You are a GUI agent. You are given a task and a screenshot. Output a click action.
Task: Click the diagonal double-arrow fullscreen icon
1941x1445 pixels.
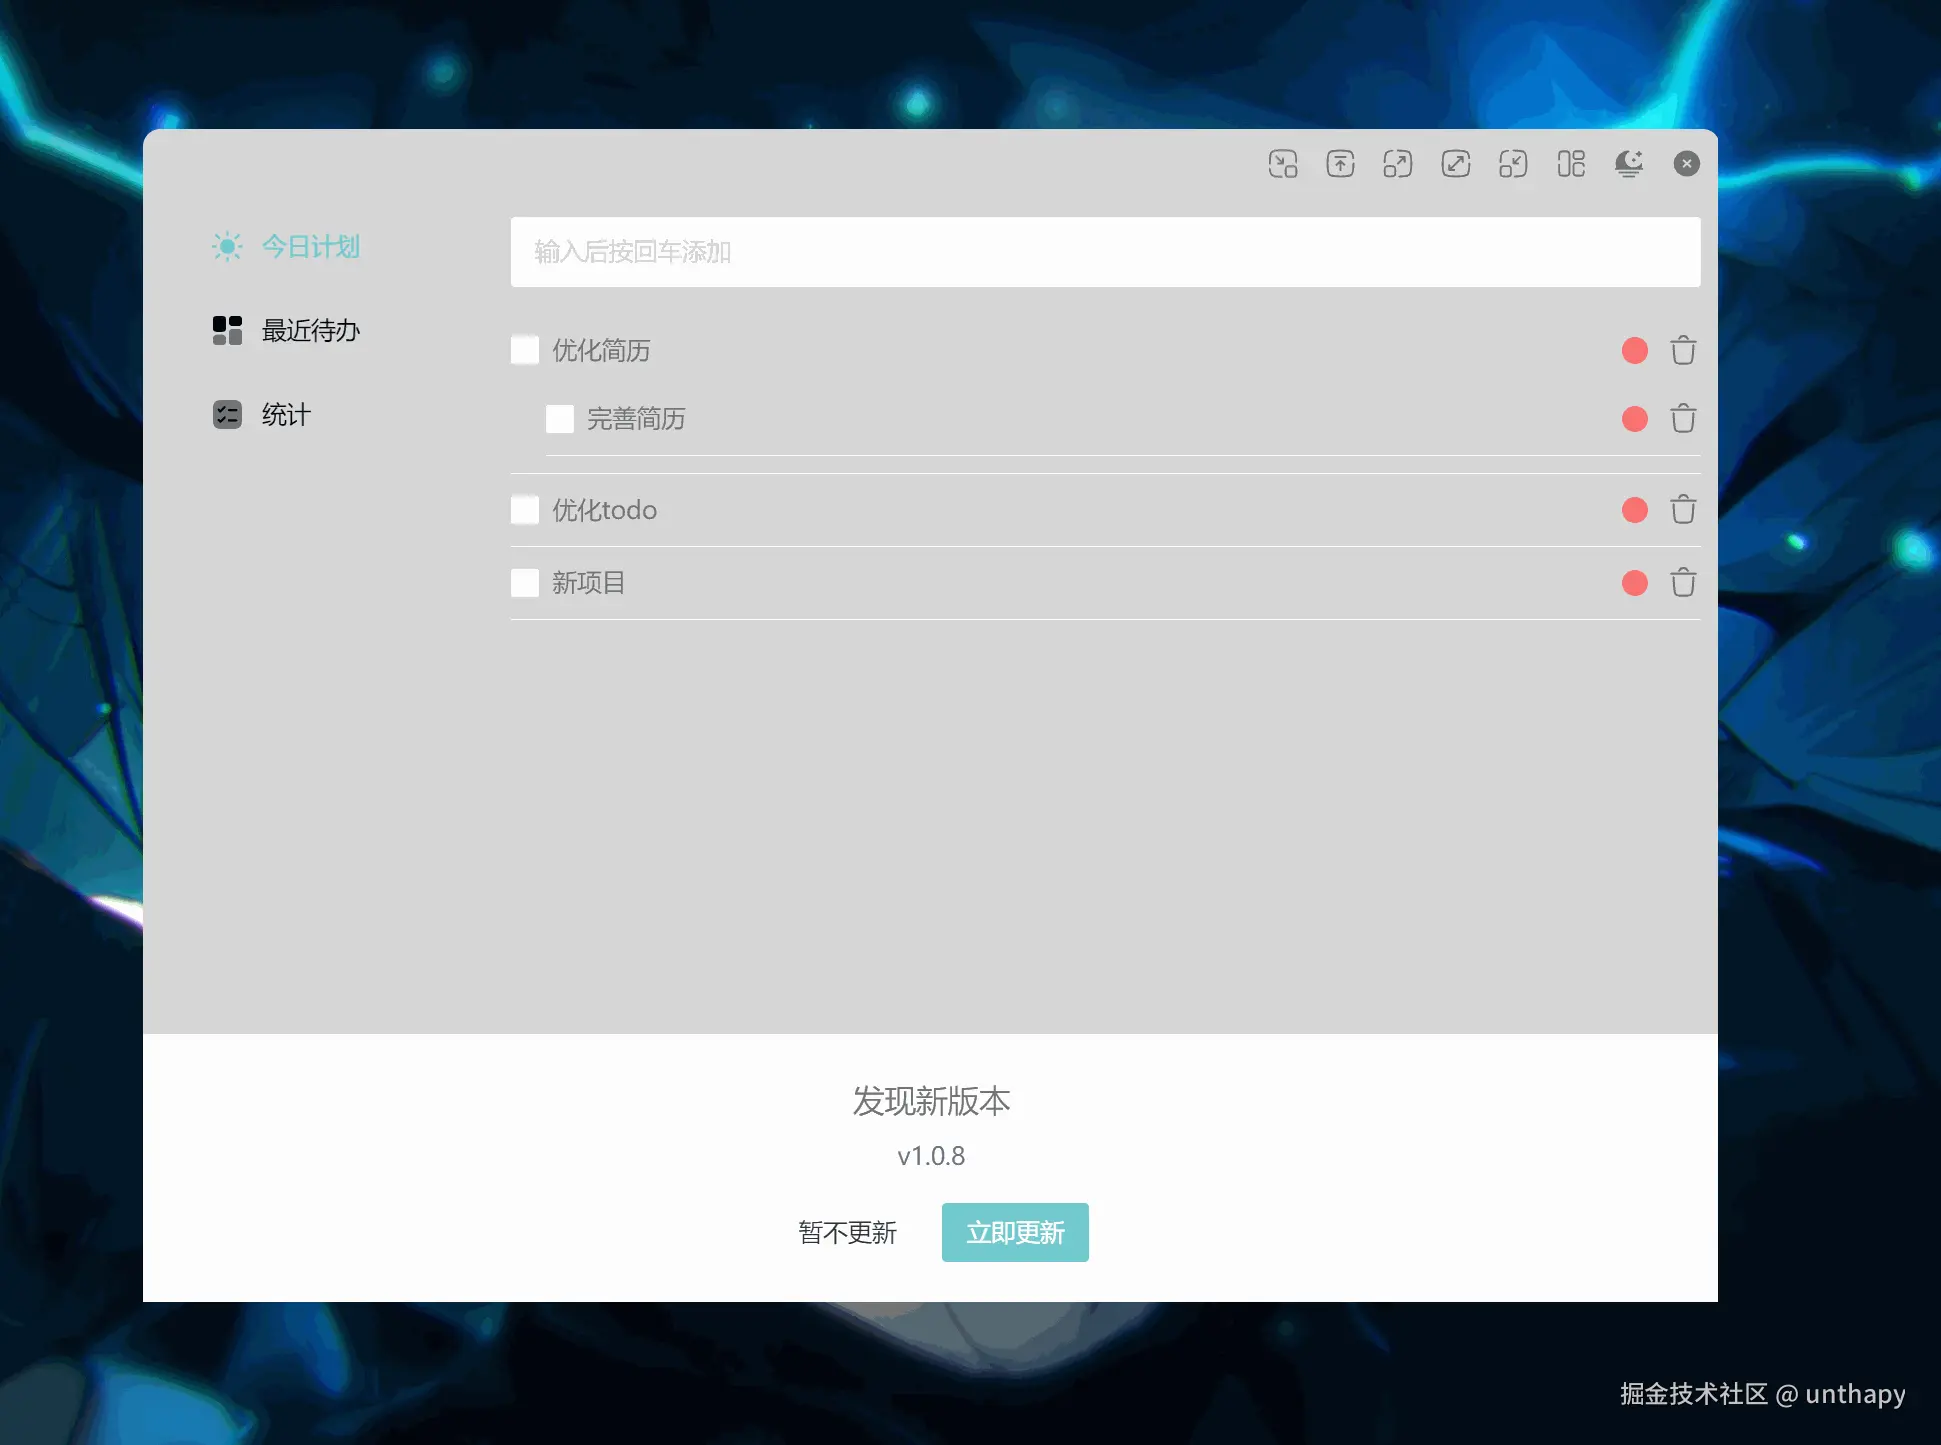click(x=1455, y=163)
